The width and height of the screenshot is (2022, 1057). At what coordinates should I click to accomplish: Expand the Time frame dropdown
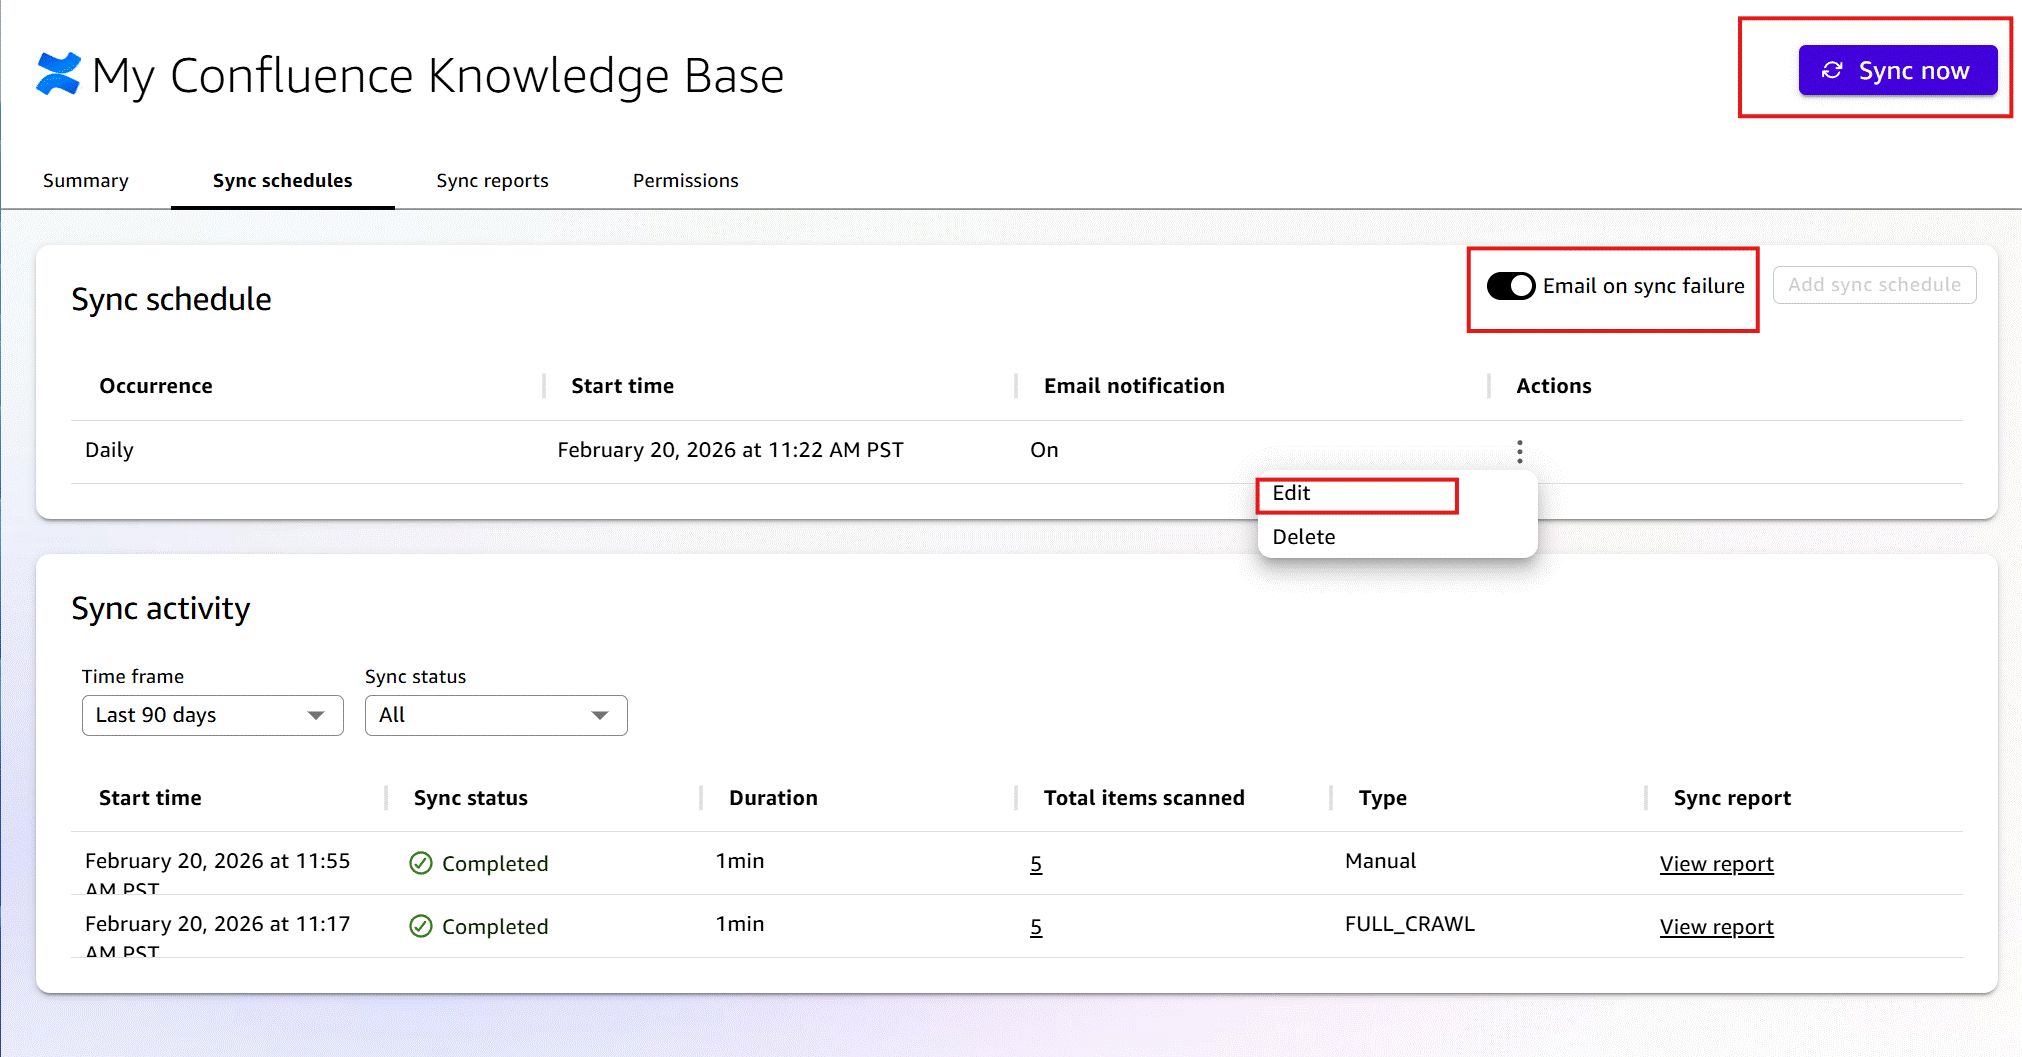tap(213, 715)
